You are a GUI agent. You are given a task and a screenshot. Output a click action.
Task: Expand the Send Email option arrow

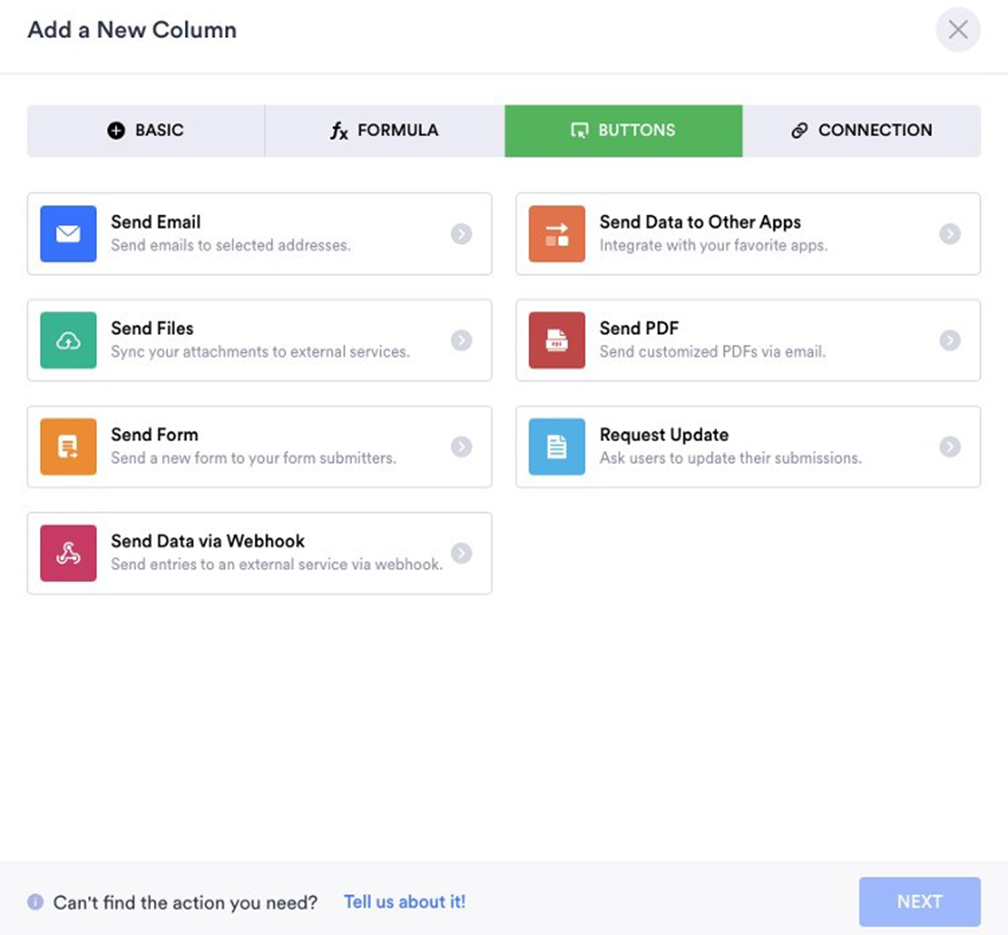(x=461, y=234)
